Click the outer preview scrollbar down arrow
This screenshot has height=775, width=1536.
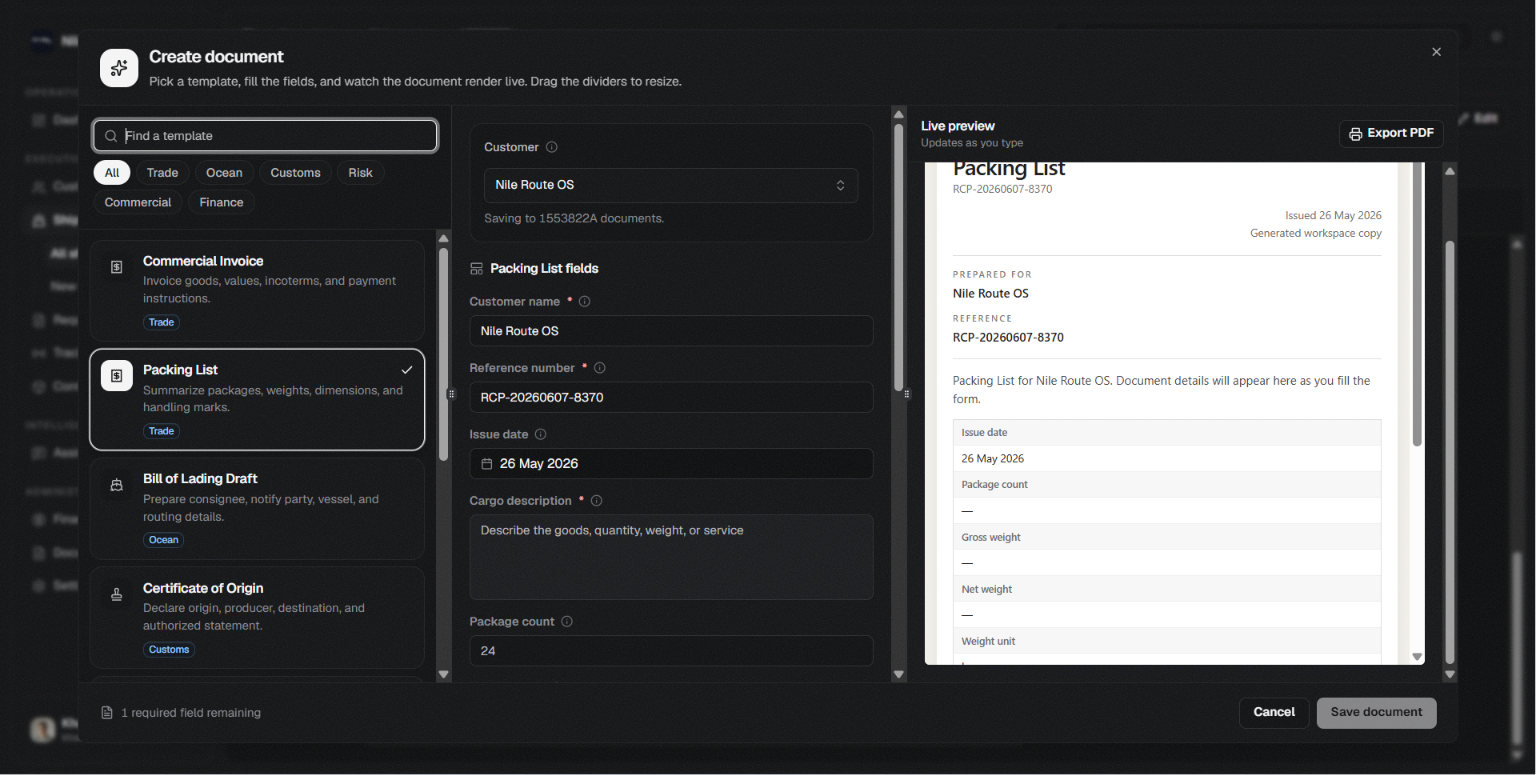(x=1450, y=675)
